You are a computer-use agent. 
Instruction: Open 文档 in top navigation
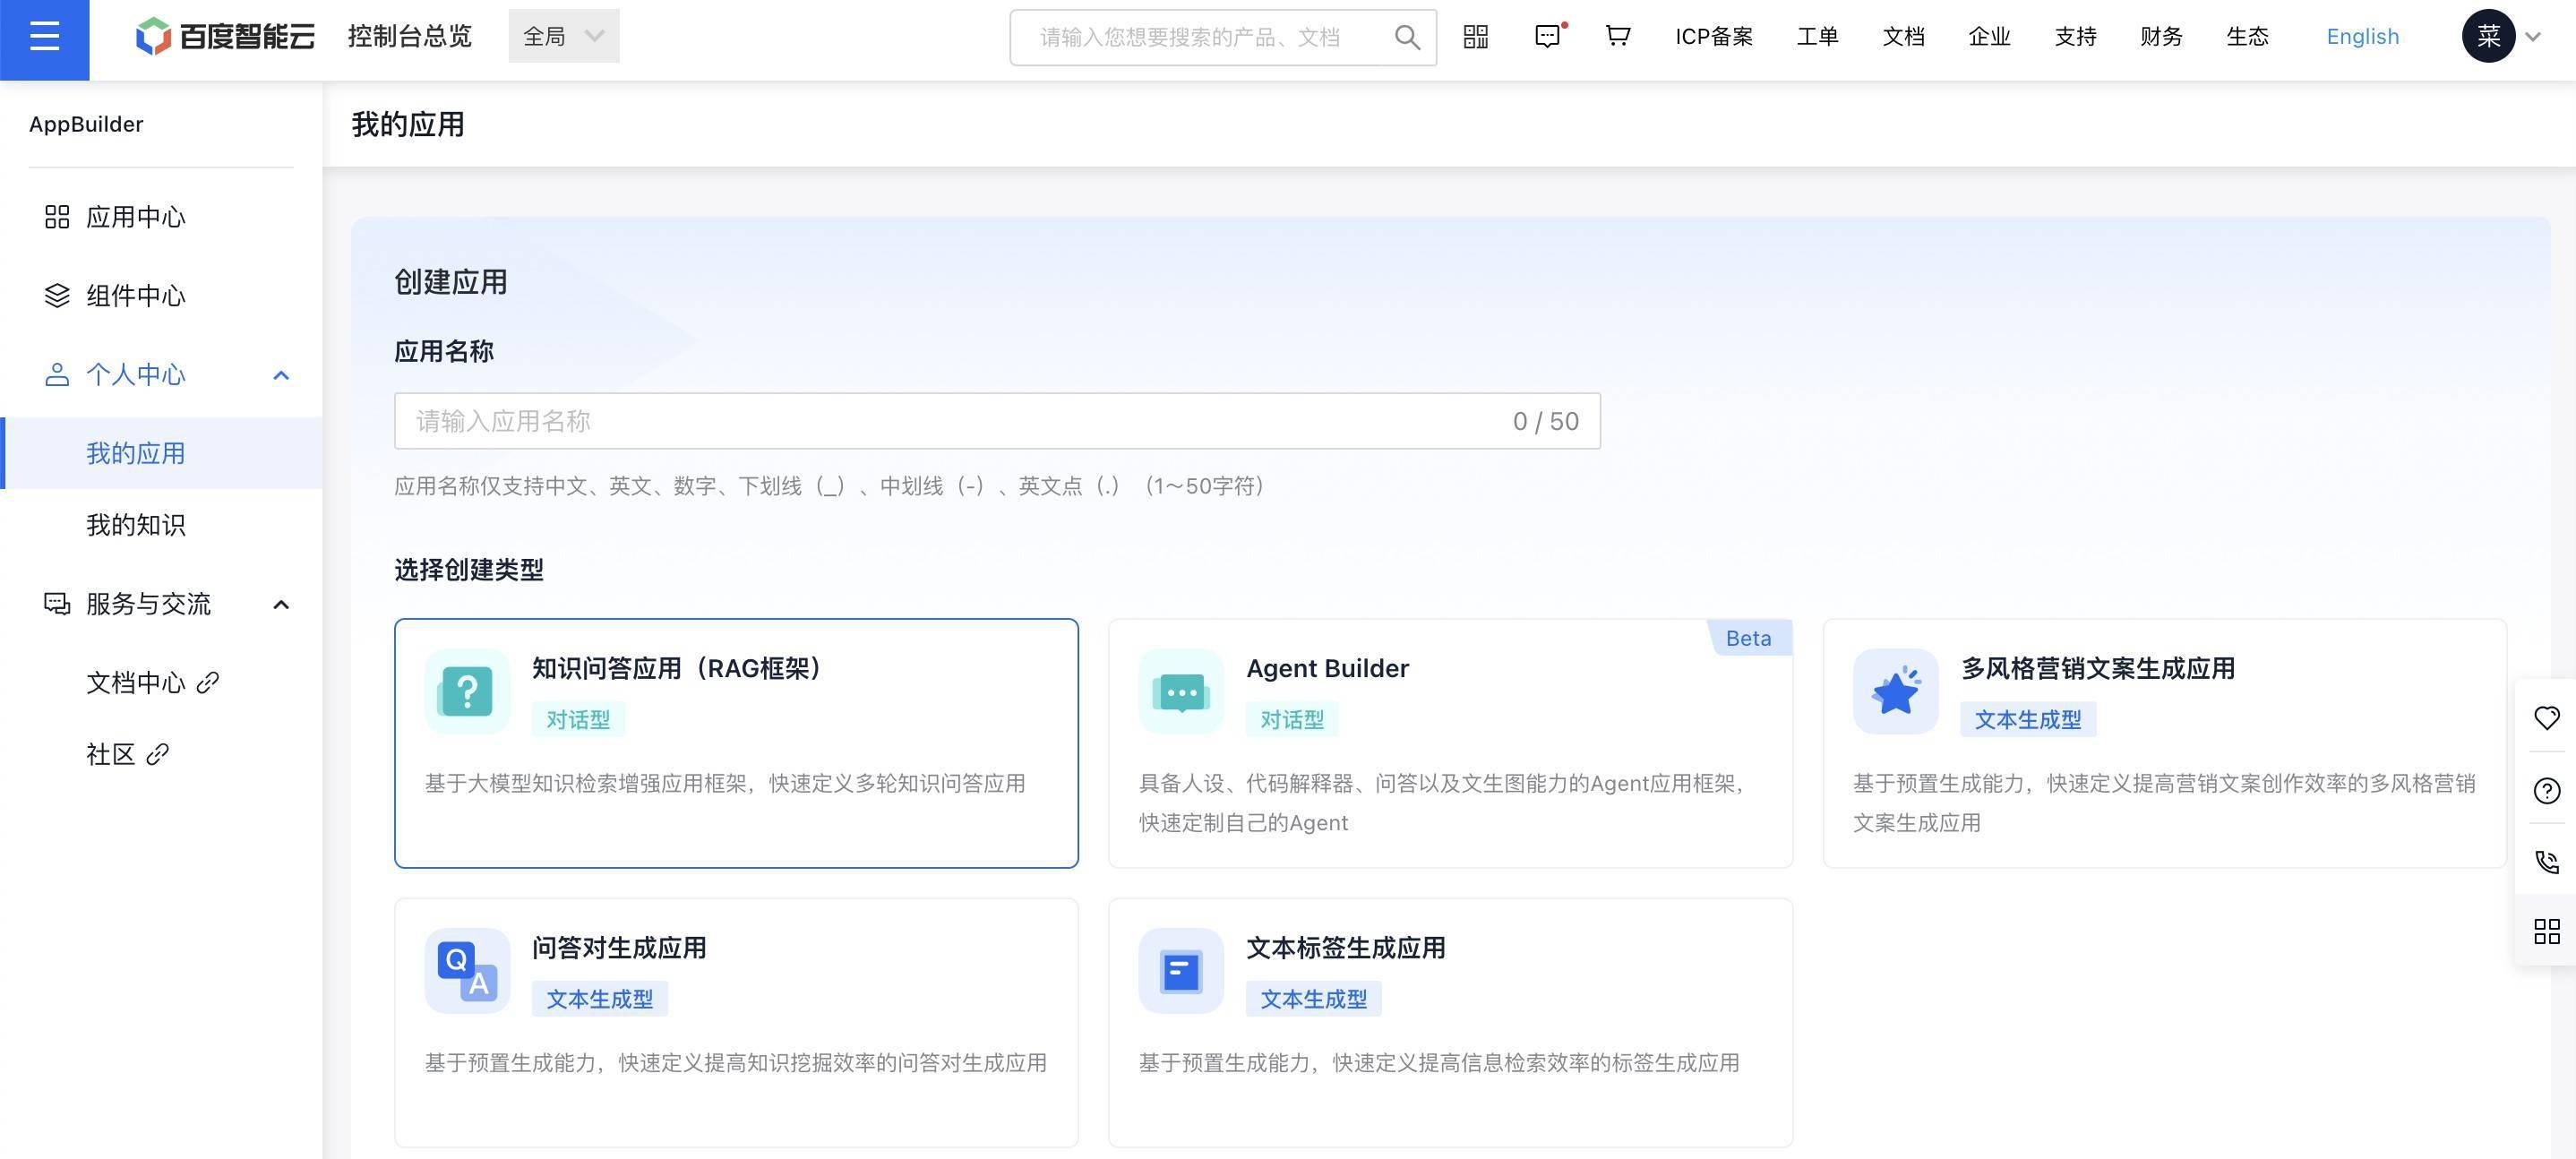coord(1903,37)
